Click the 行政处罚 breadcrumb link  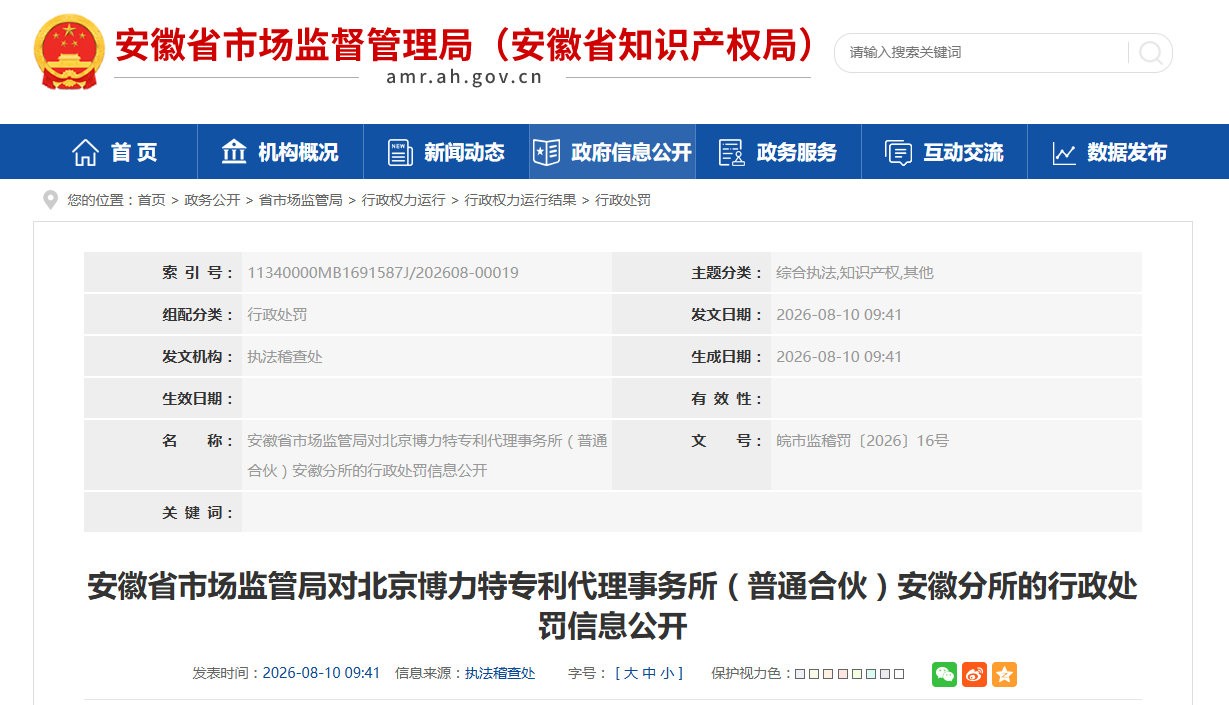tap(623, 200)
